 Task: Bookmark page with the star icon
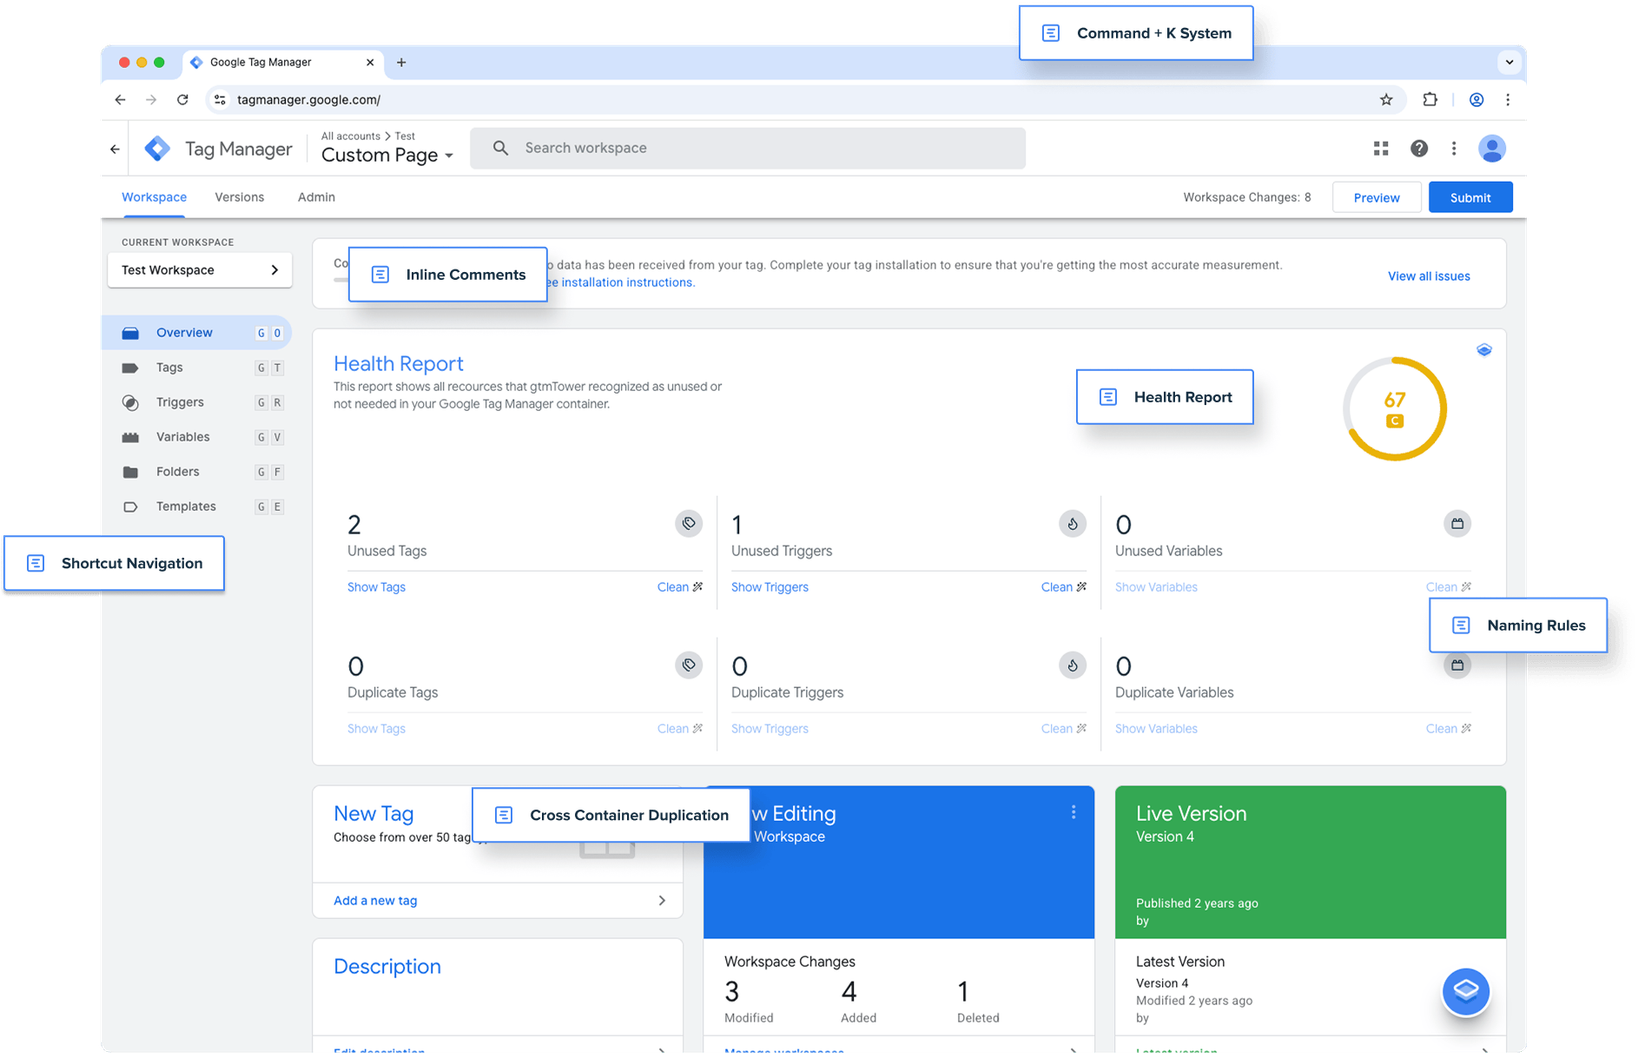[1386, 100]
